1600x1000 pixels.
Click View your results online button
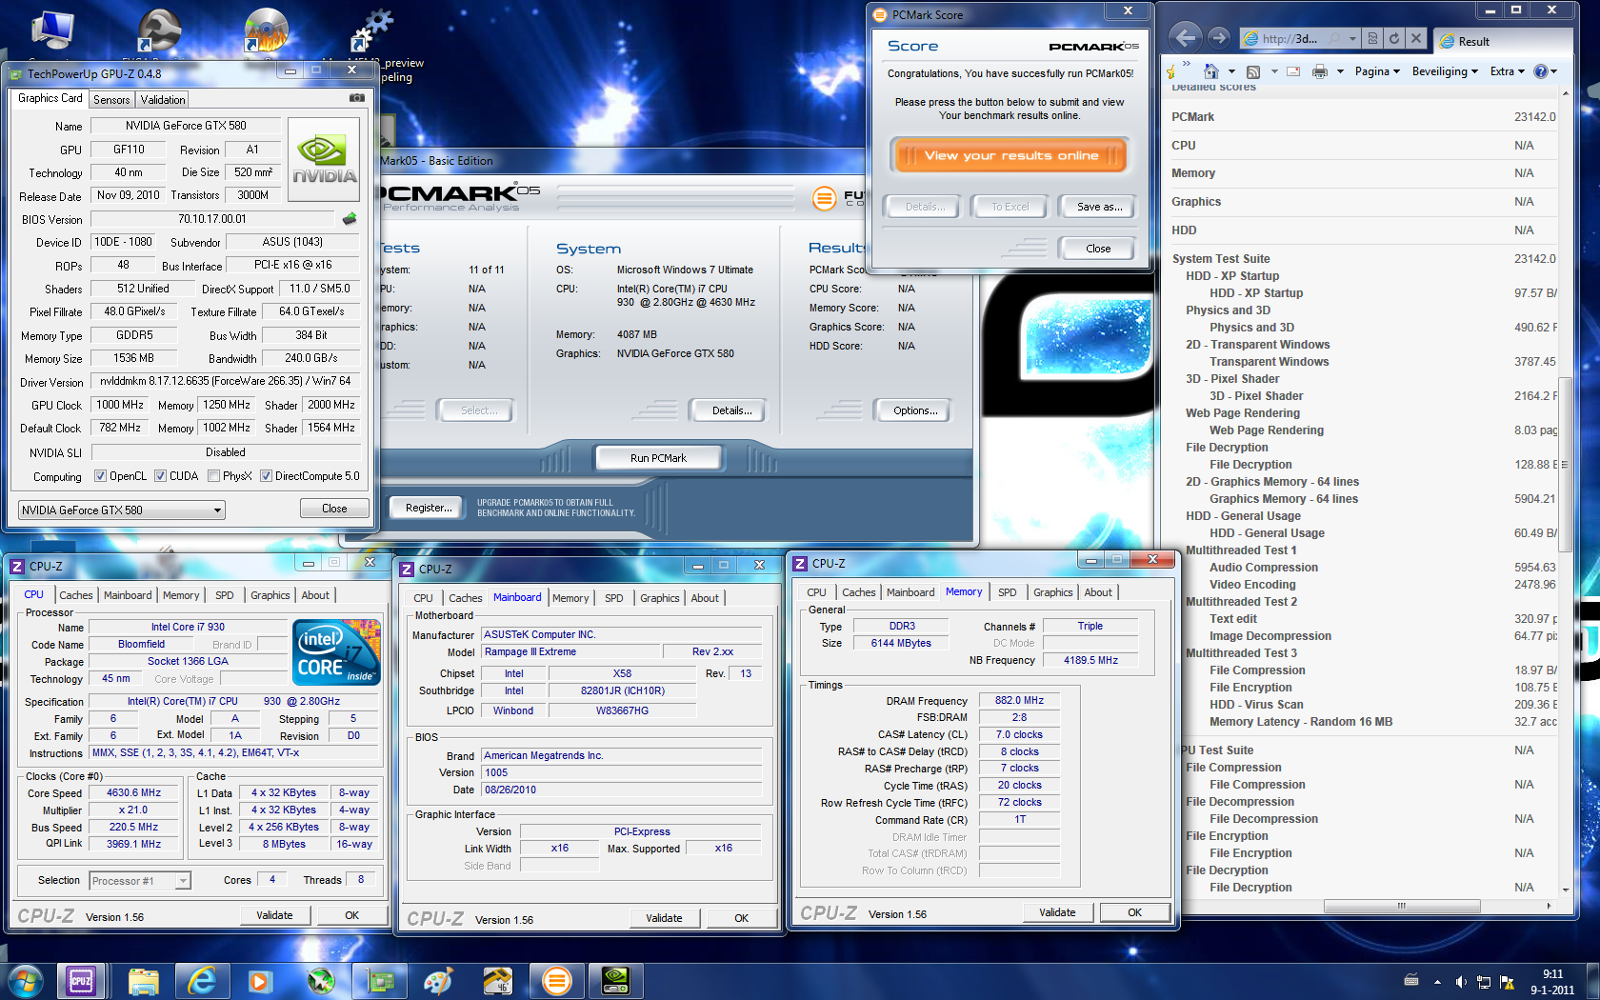pos(1011,155)
